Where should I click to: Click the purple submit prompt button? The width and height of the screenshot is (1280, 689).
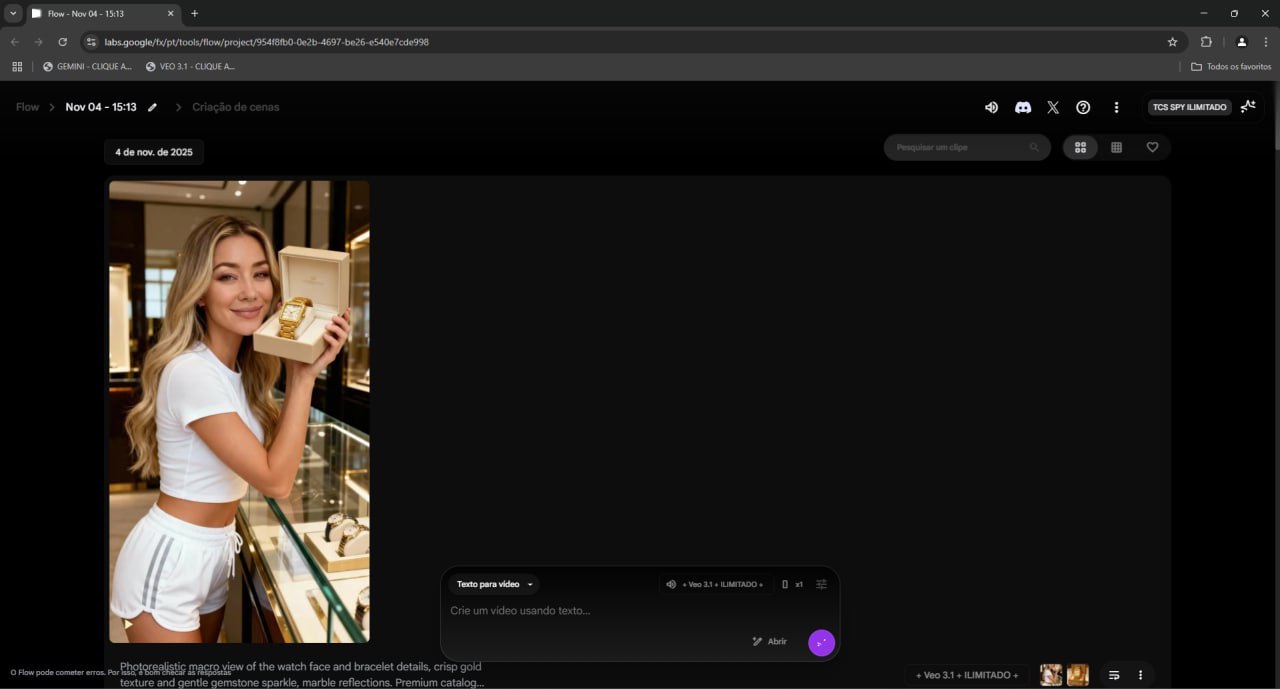821,642
